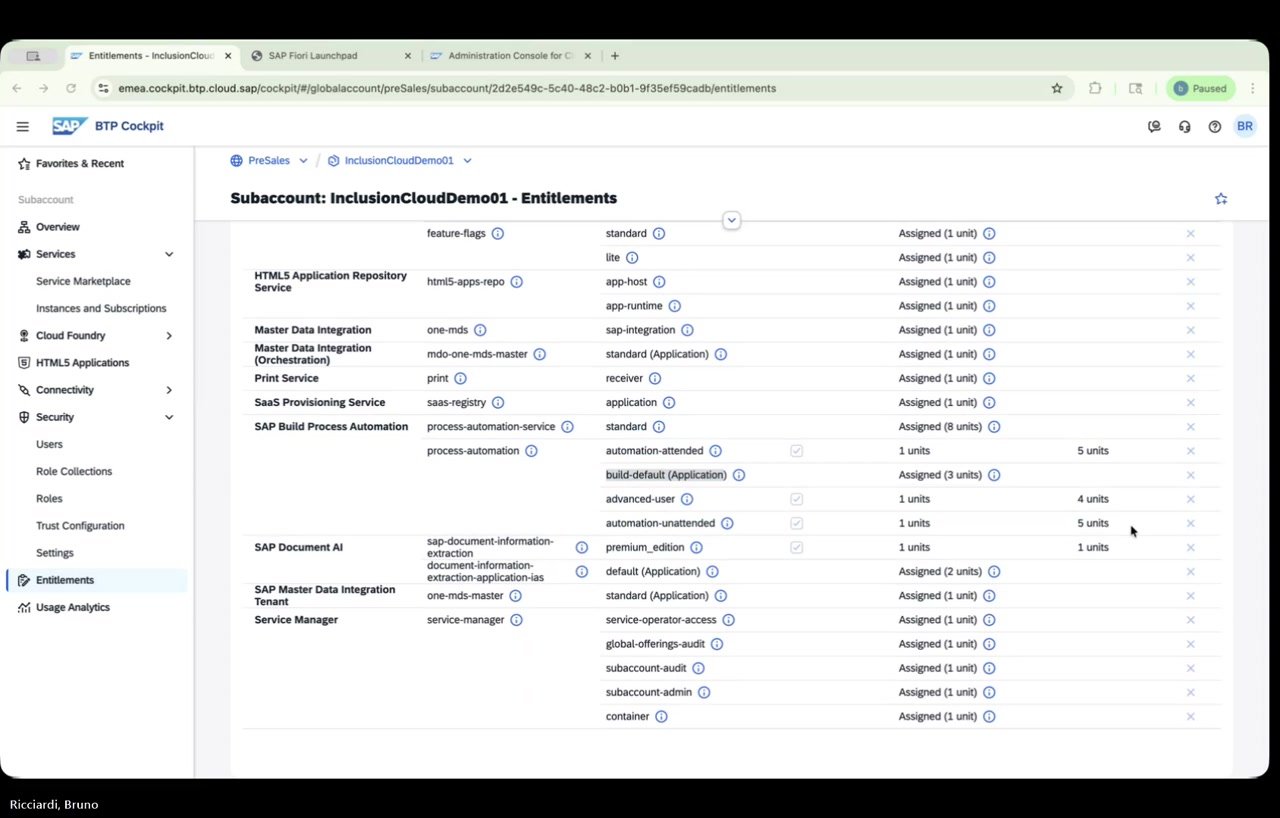Add subaccount to favorites star
Screen dimensions: 1280x818
point(1220,199)
